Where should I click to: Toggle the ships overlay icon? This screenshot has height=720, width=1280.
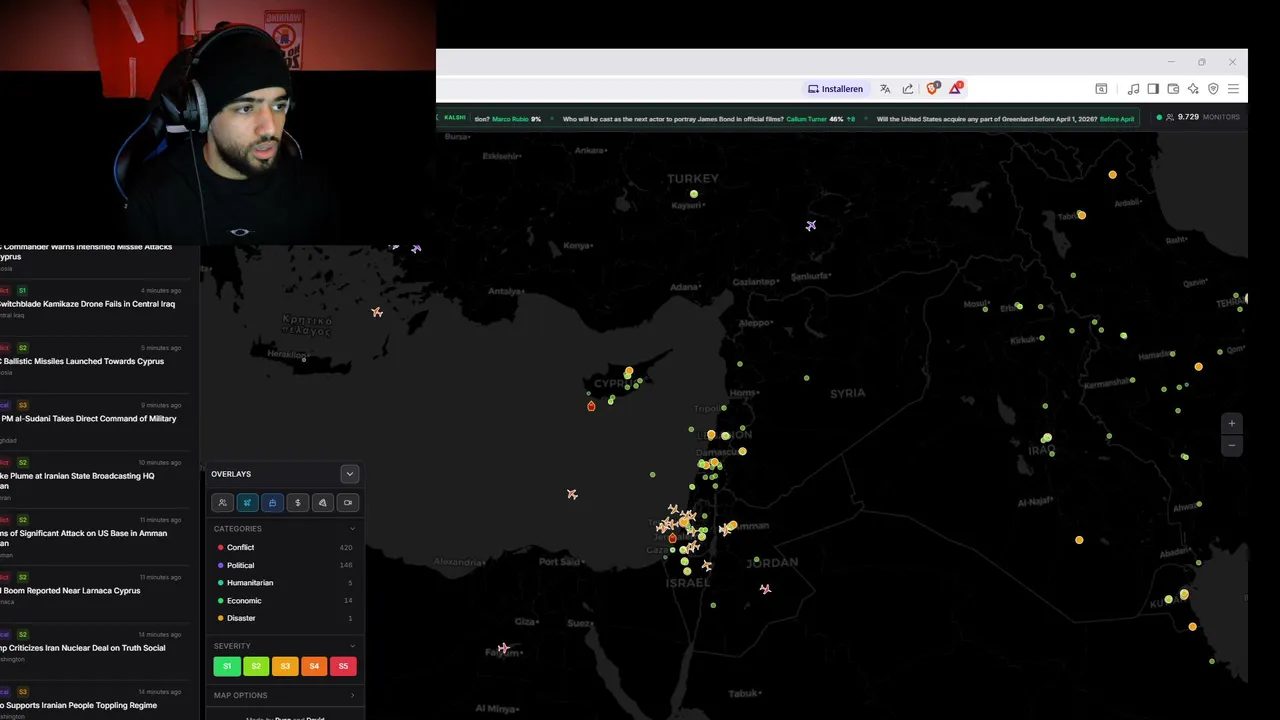[x=272, y=503]
